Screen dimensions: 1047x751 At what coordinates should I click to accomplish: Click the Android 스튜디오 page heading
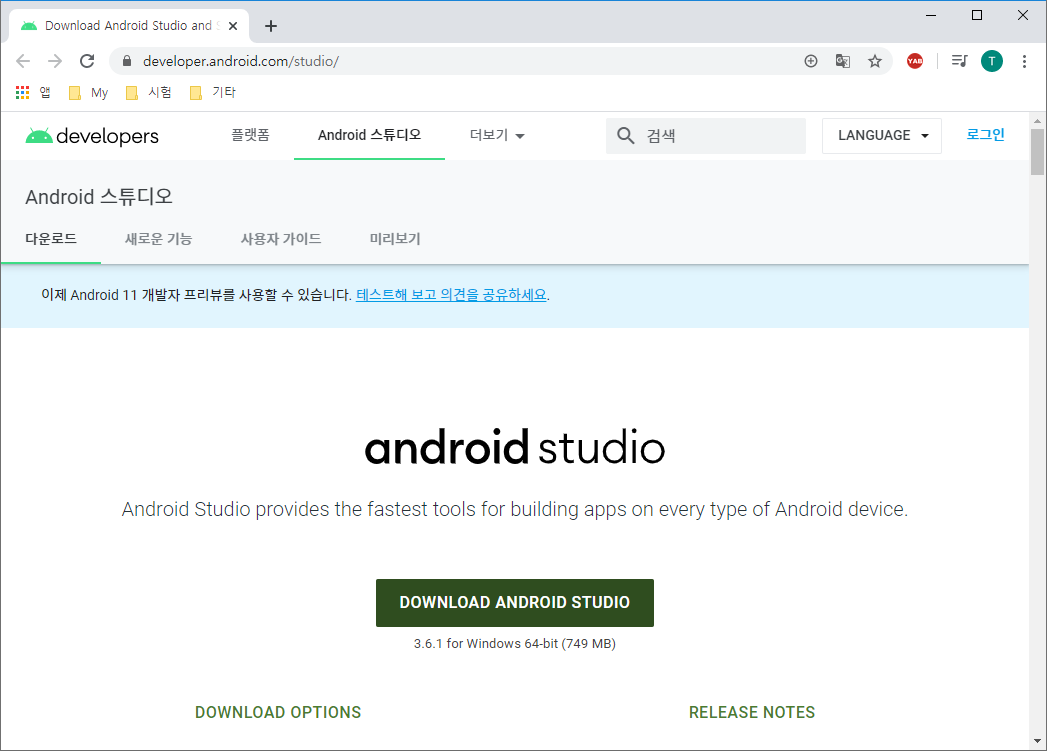click(99, 197)
